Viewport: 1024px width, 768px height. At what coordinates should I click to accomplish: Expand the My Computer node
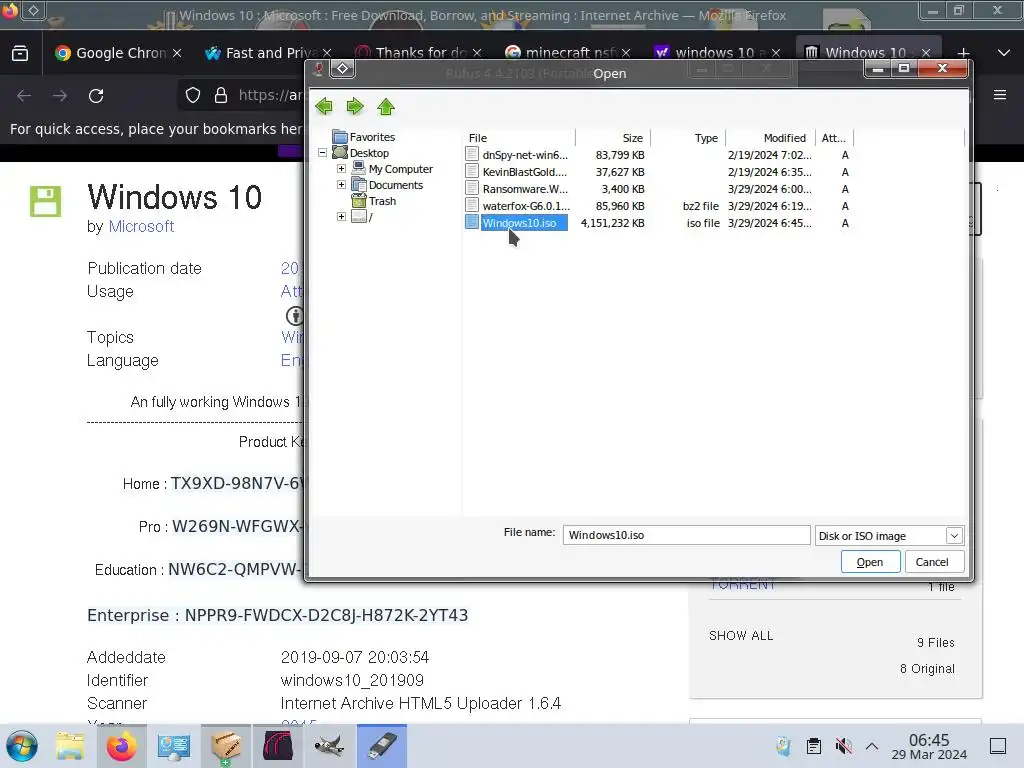[341, 168]
